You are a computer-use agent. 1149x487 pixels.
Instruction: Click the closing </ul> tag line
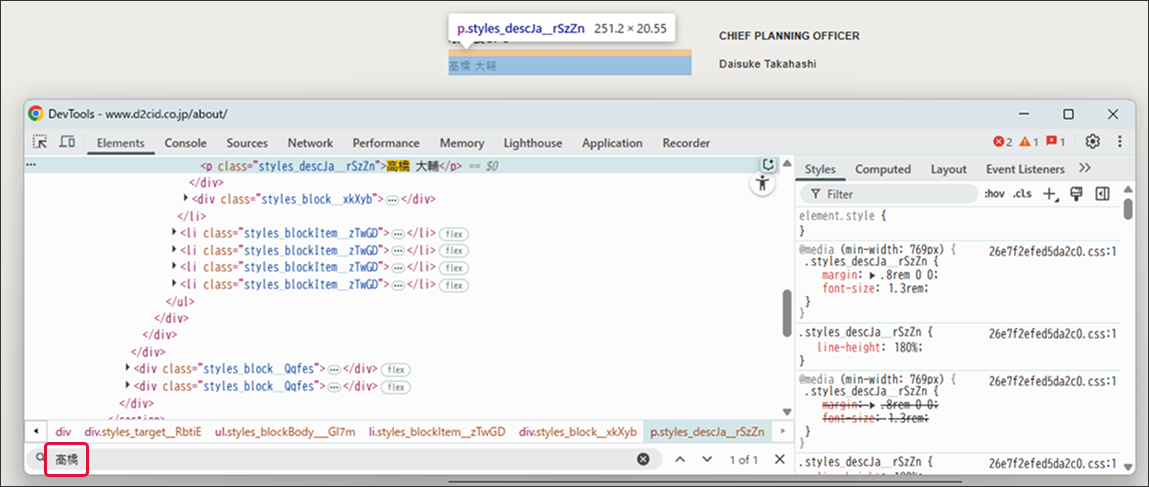click(178, 301)
